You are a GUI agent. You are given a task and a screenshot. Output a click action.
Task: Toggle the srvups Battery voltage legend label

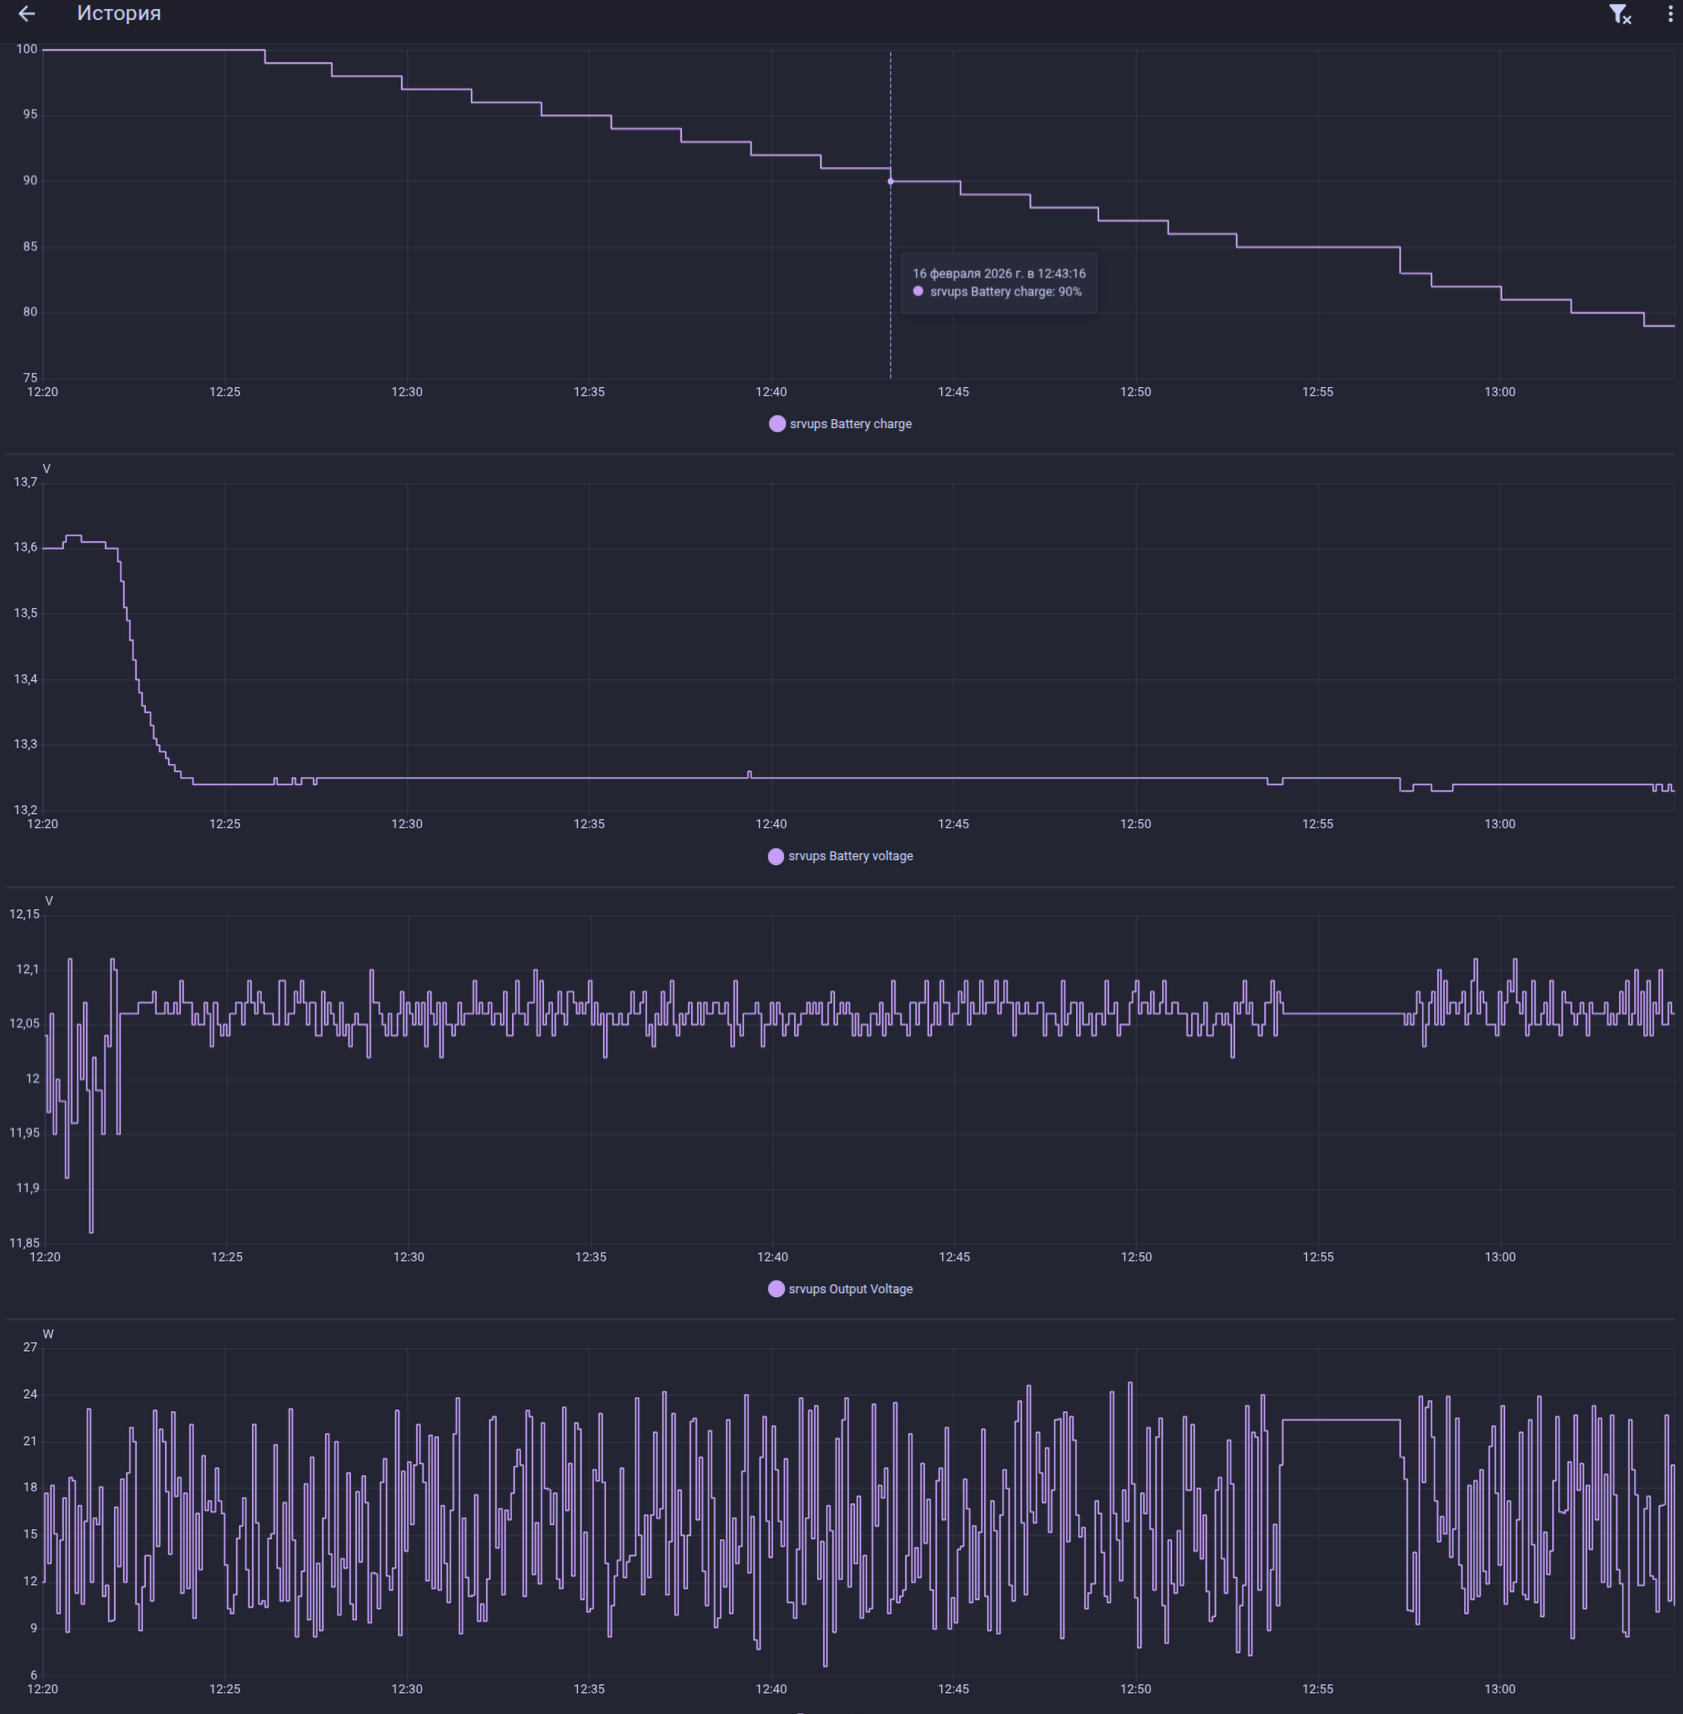tap(850, 857)
